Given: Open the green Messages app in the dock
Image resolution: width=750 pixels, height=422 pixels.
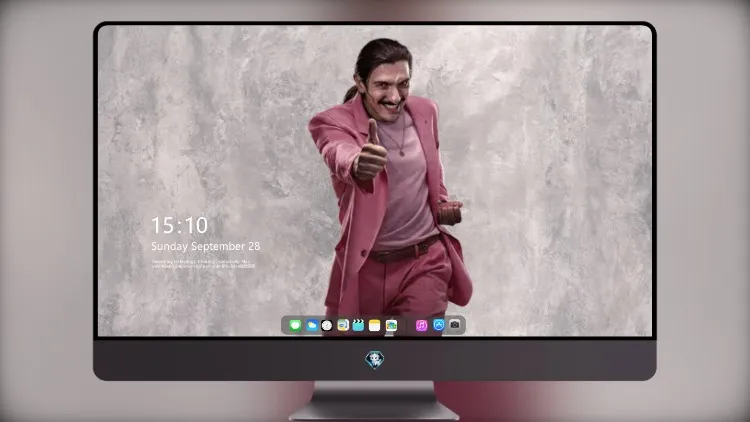Looking at the screenshot, I should coord(295,325).
